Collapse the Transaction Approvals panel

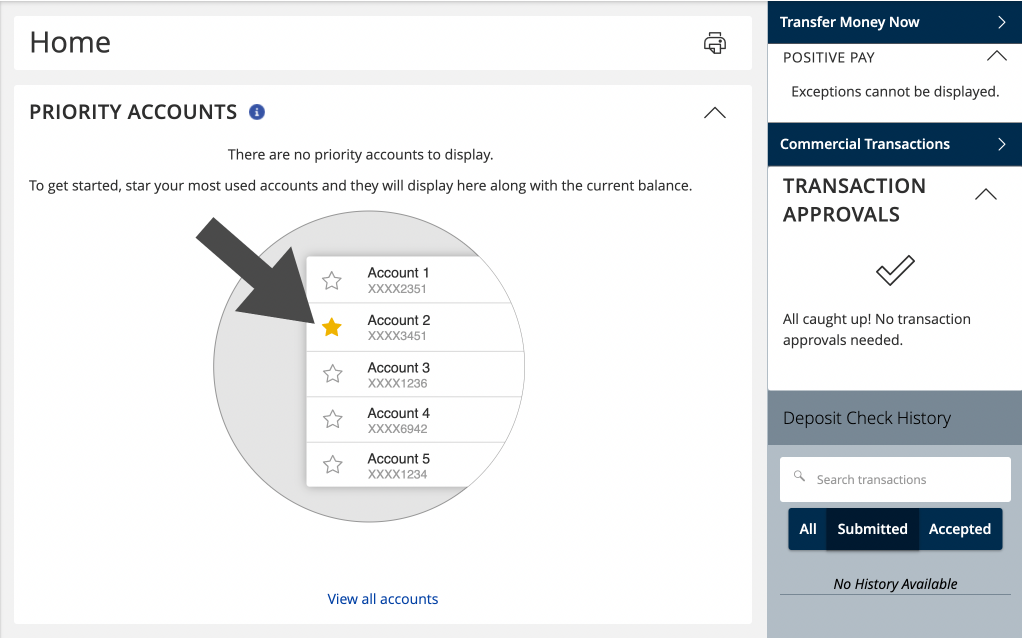pyautogui.click(x=985, y=195)
